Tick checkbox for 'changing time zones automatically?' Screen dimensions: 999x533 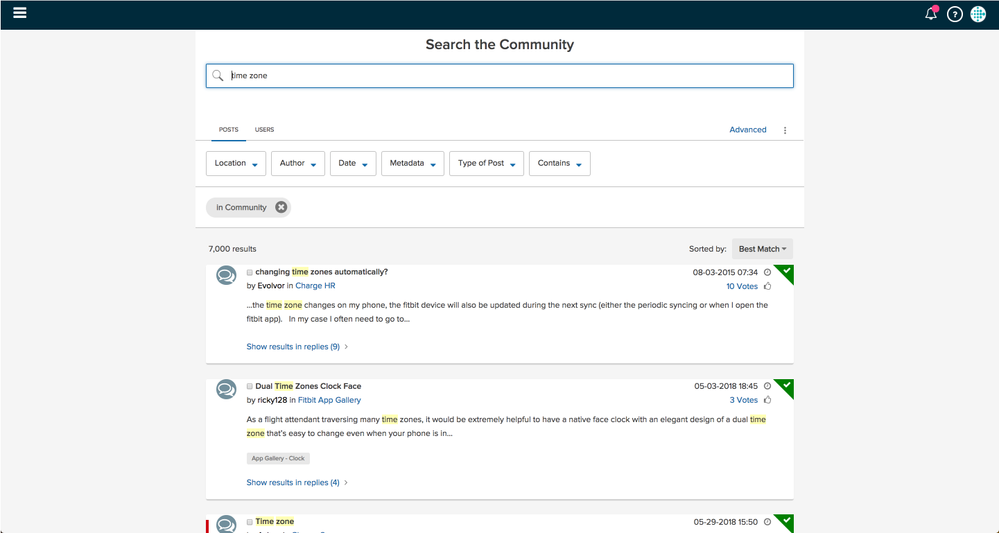click(x=250, y=273)
